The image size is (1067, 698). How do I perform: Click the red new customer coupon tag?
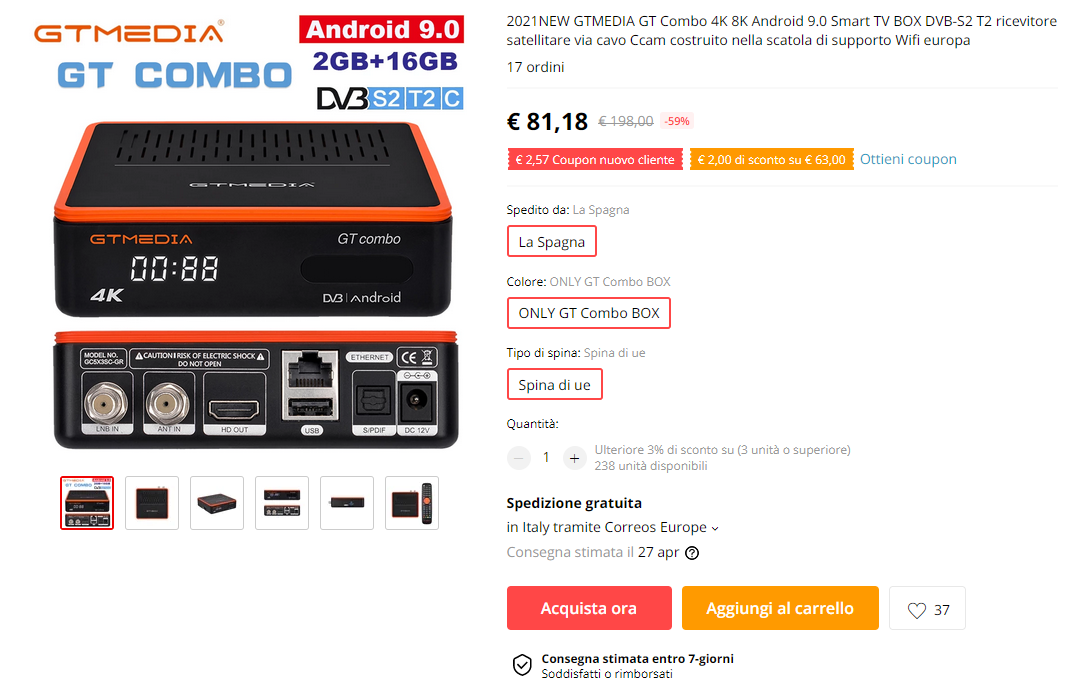595,160
